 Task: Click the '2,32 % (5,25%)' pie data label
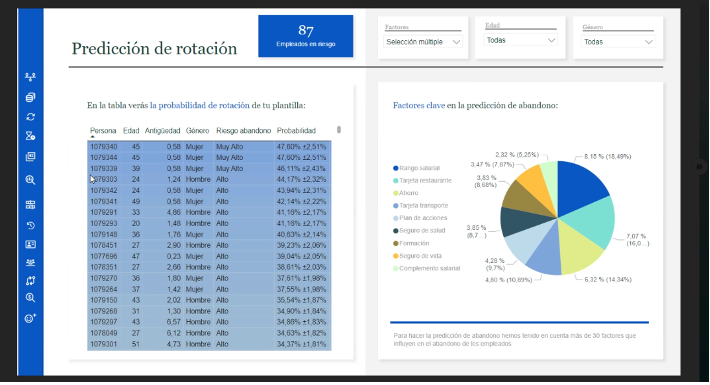[x=517, y=155]
